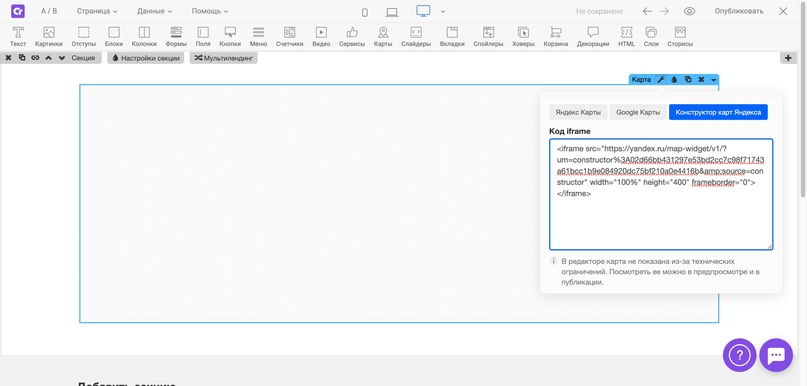This screenshot has width=807, height=386.
Task: Expand device preview options chevron
Action: pyautogui.click(x=443, y=11)
